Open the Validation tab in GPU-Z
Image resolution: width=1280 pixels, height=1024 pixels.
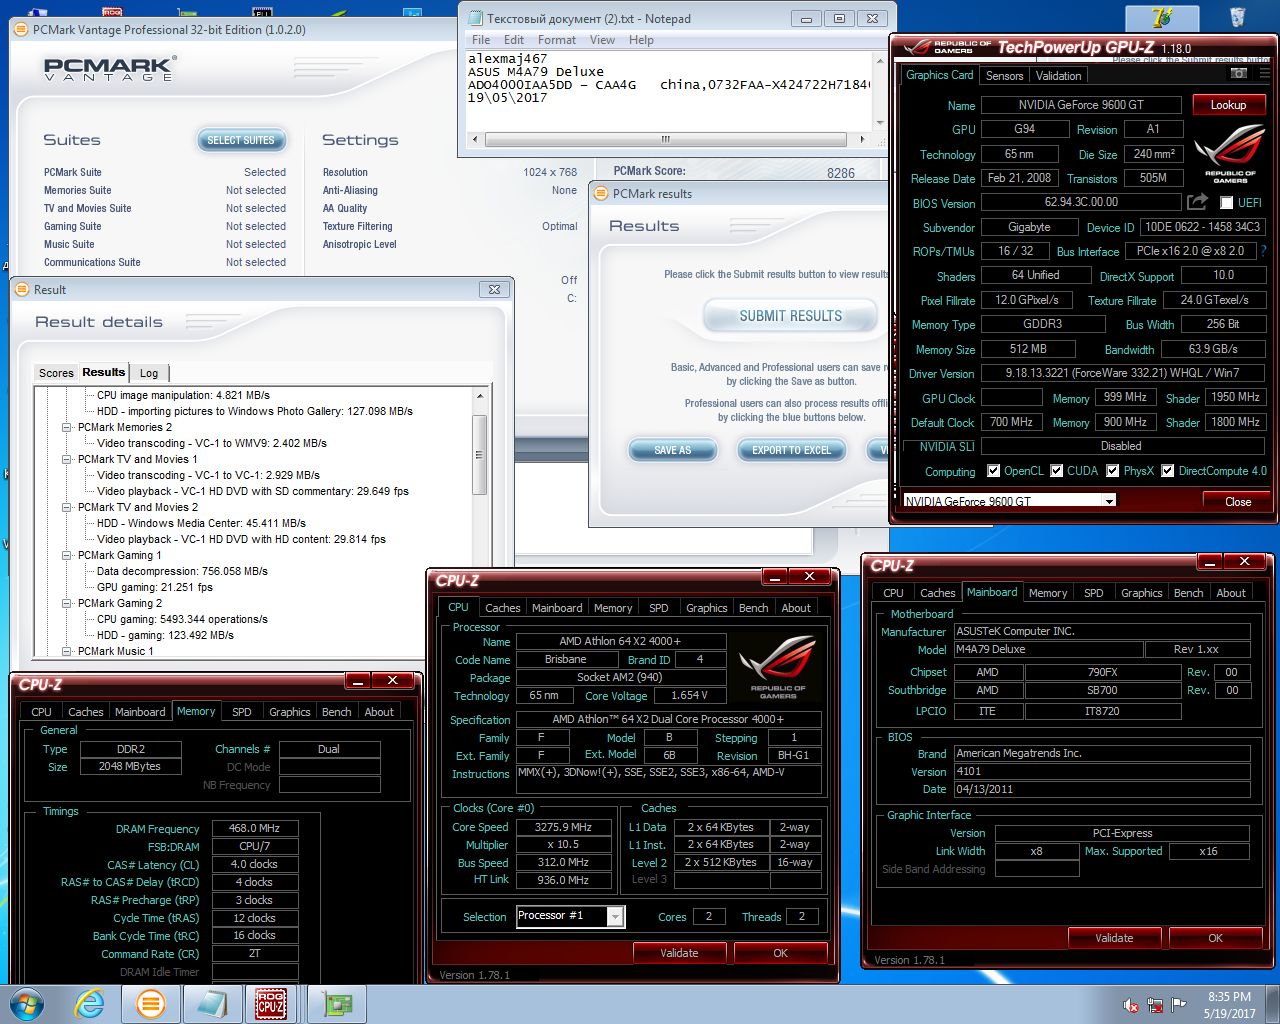[1058, 76]
